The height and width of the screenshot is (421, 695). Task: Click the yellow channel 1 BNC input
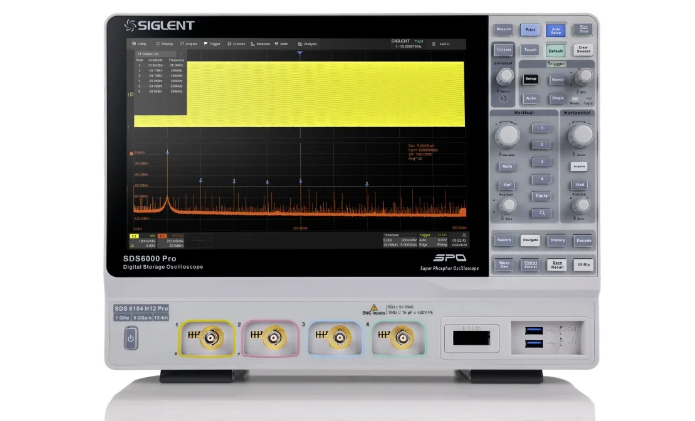[211, 338]
